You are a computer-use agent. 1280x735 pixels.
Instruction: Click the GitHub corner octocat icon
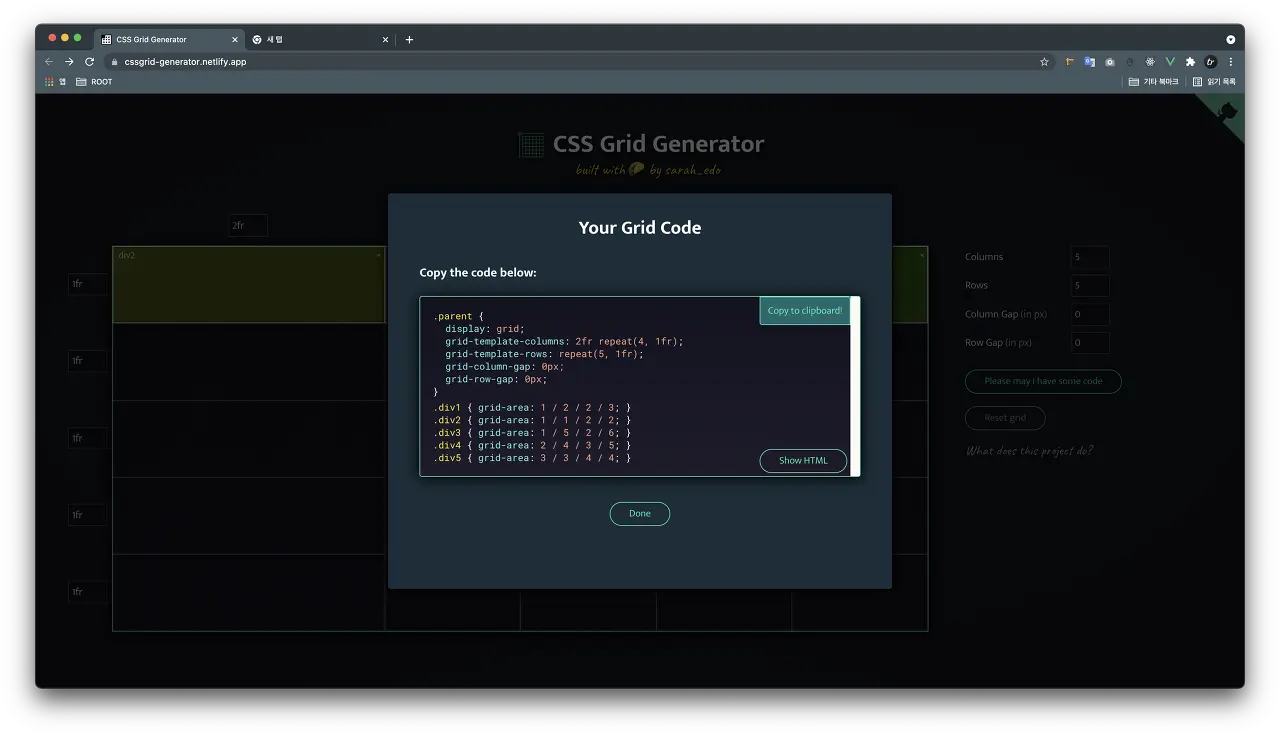[x=1228, y=111]
